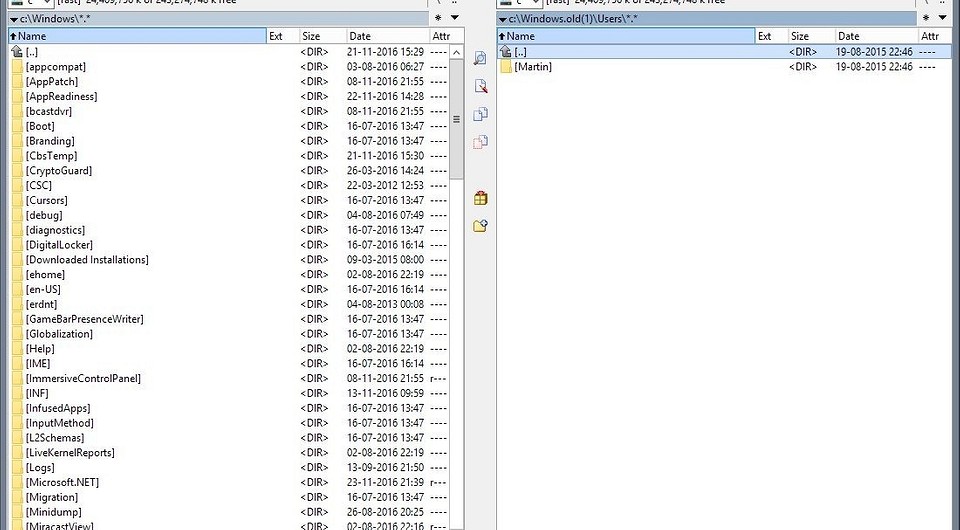Screen dimensions: 960x530
Task: Click the Move files icon between the panels
Action: tap(480, 143)
